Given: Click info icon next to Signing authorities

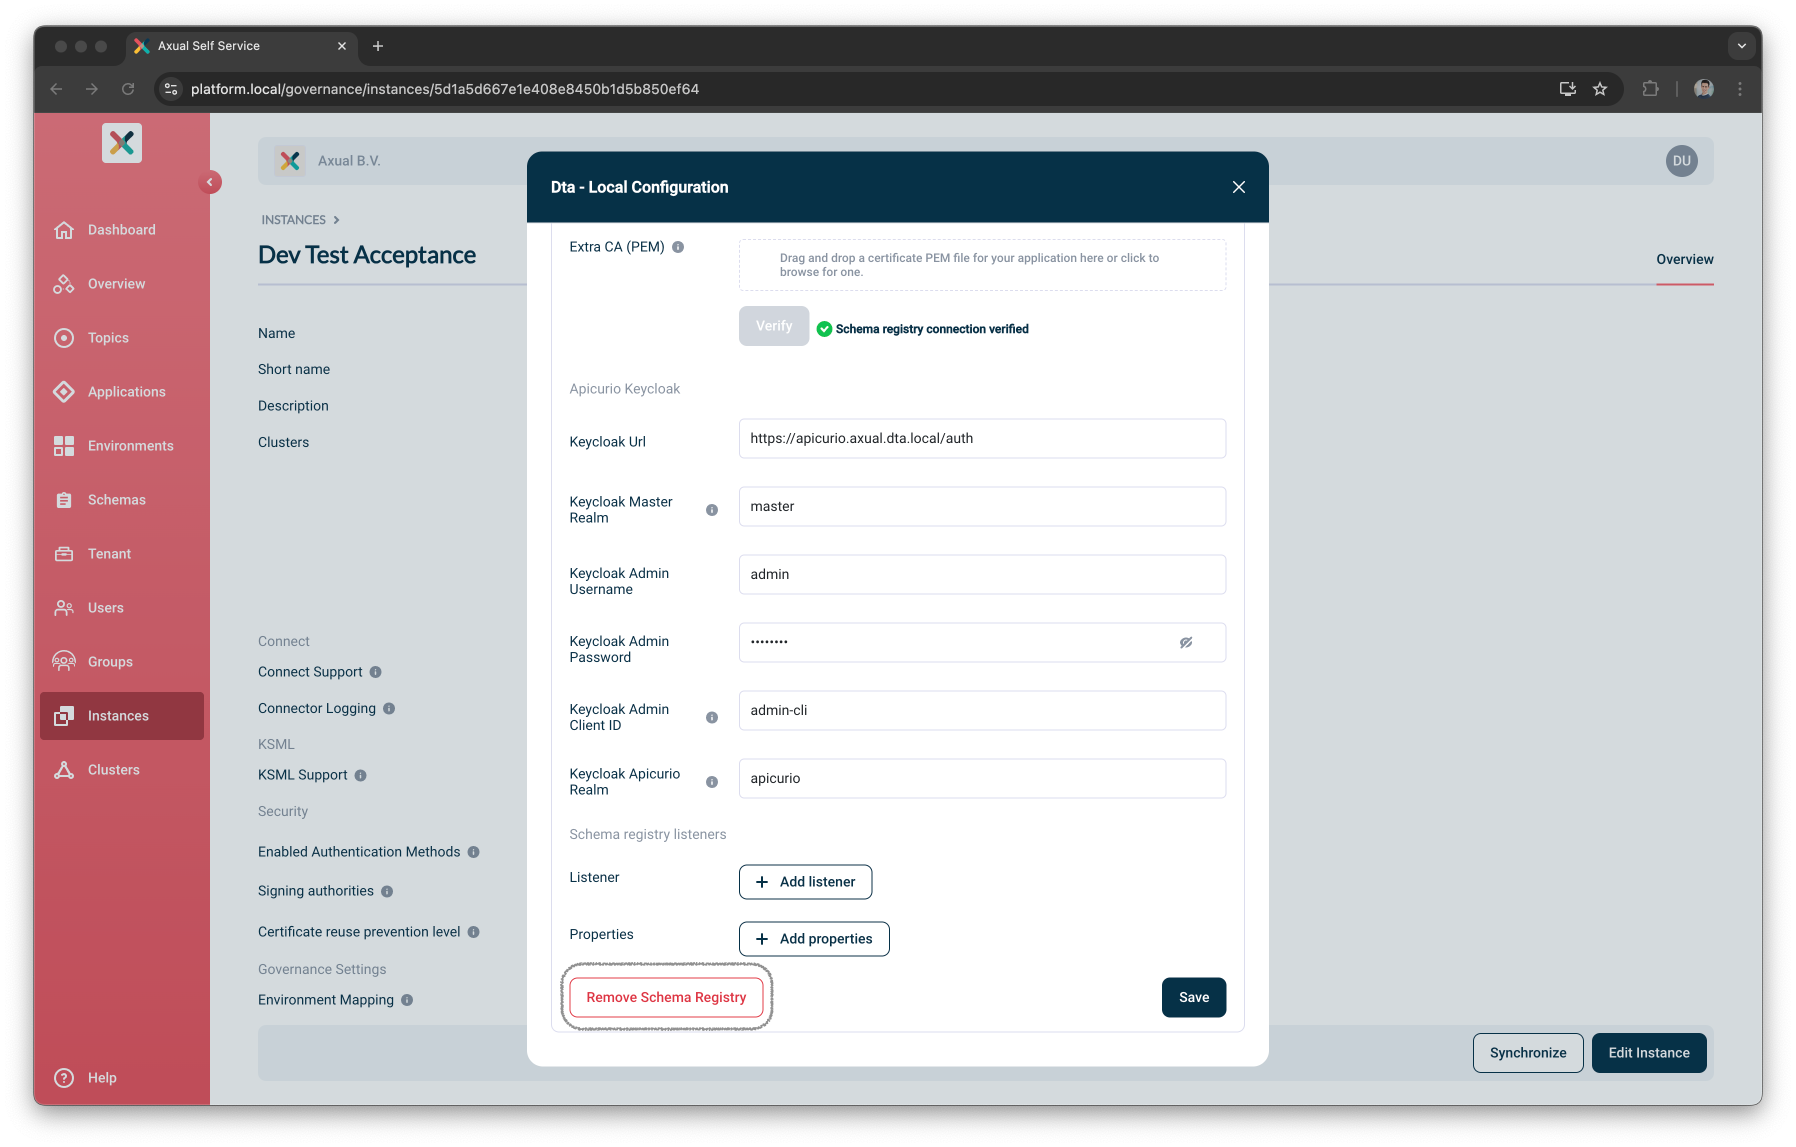Looking at the screenshot, I should (387, 891).
